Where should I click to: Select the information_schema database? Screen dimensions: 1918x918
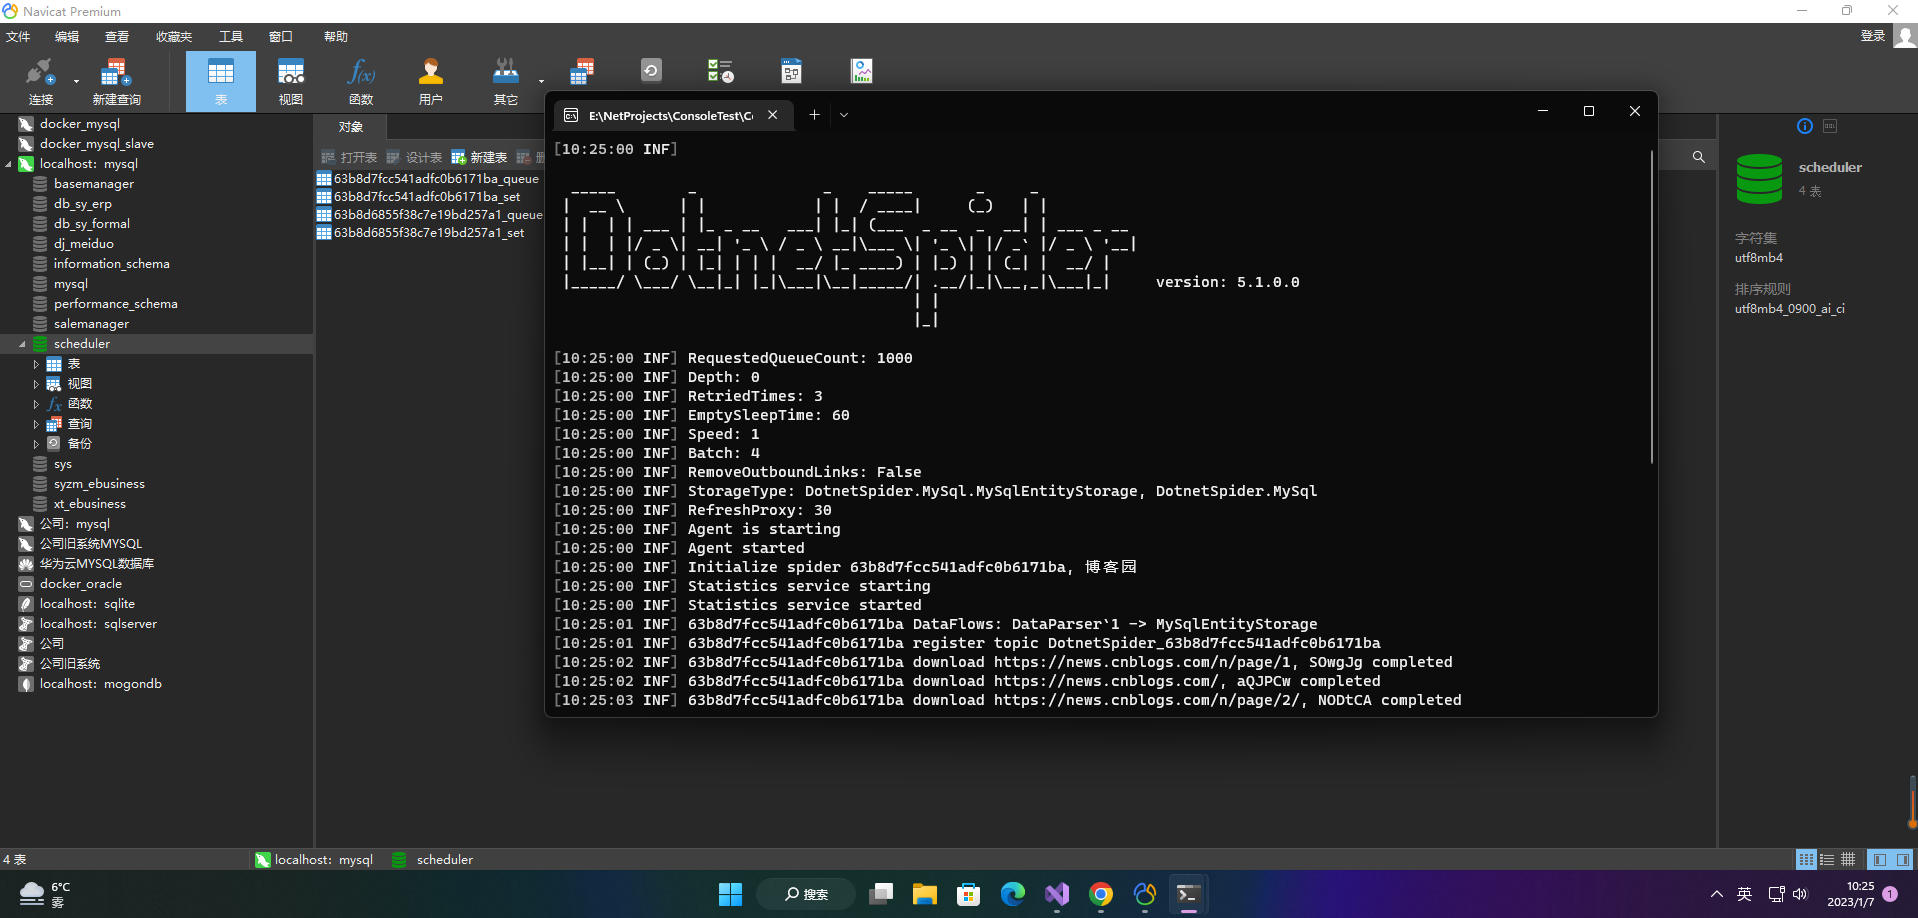click(112, 264)
